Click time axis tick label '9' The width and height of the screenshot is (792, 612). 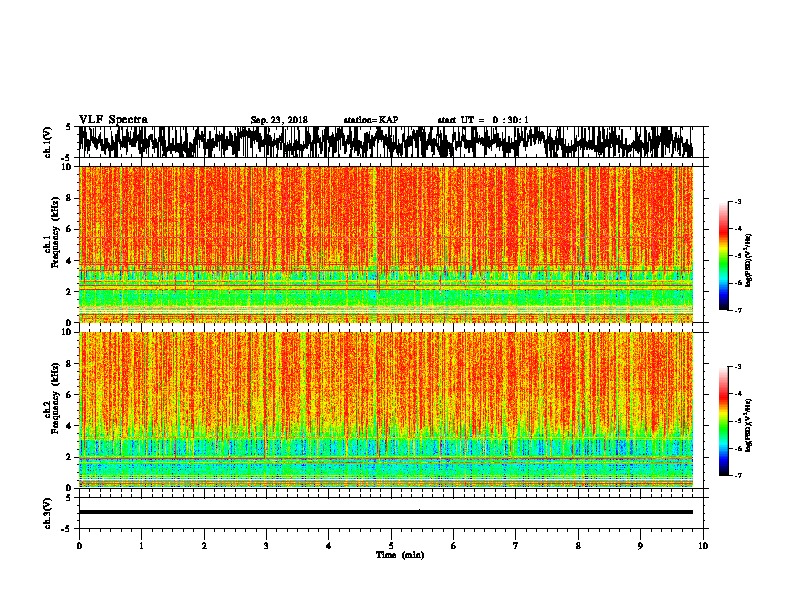(x=640, y=546)
